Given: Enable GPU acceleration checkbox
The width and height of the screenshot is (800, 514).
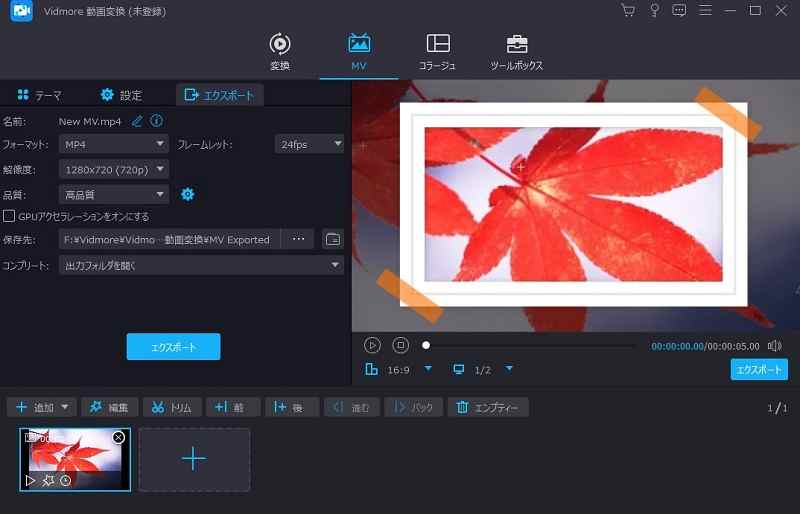Looking at the screenshot, I should coord(9,216).
